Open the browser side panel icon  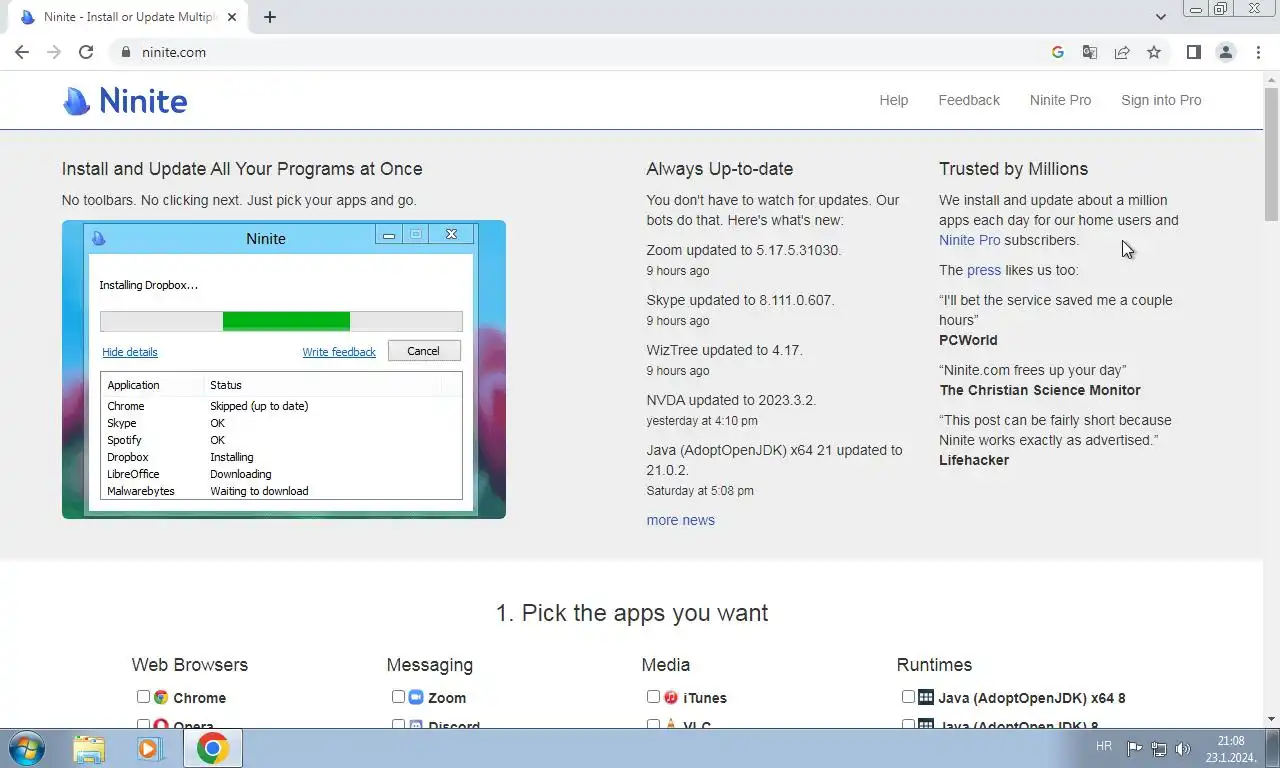click(x=1193, y=52)
